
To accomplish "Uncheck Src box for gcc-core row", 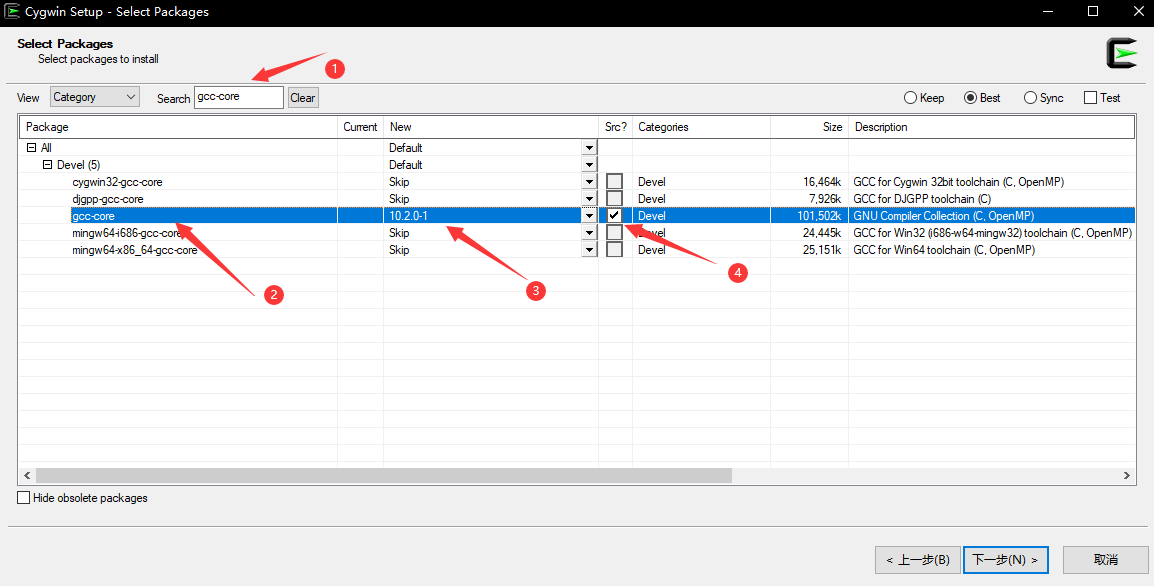I will coord(615,216).
